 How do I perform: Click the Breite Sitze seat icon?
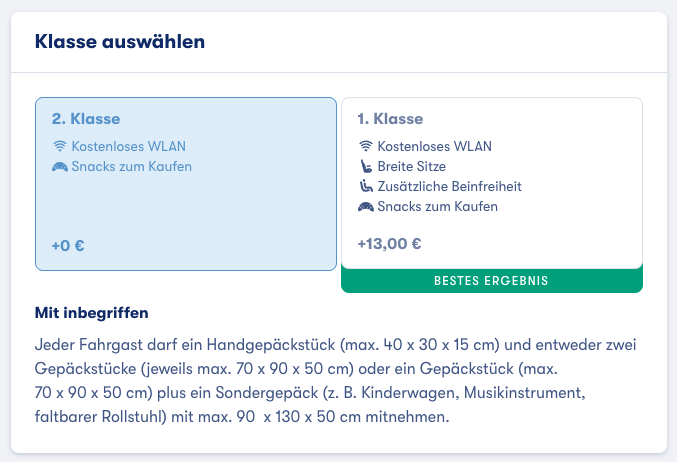(366, 166)
